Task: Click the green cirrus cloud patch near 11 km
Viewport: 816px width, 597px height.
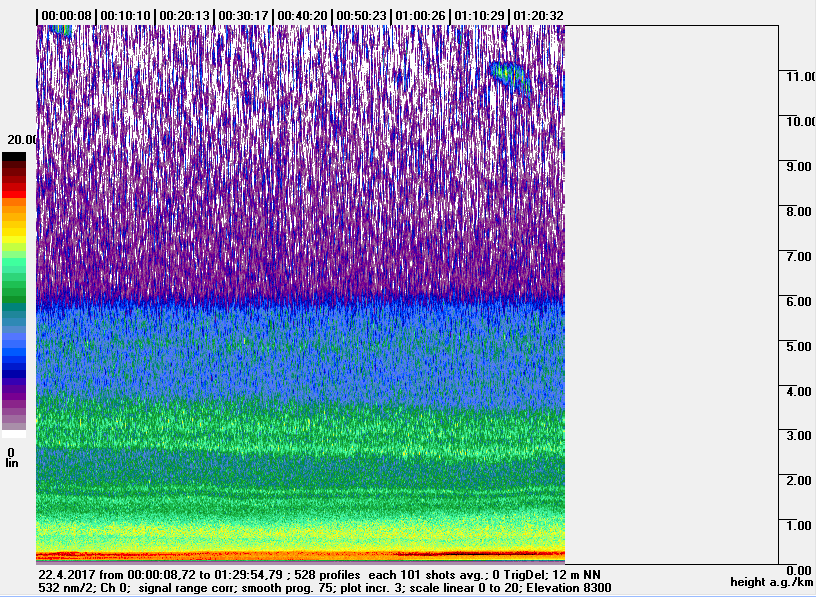Action: [x=509, y=77]
